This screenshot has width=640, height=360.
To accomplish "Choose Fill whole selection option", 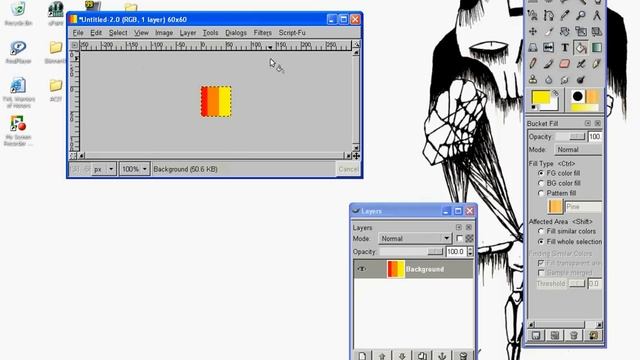I will click(x=541, y=242).
